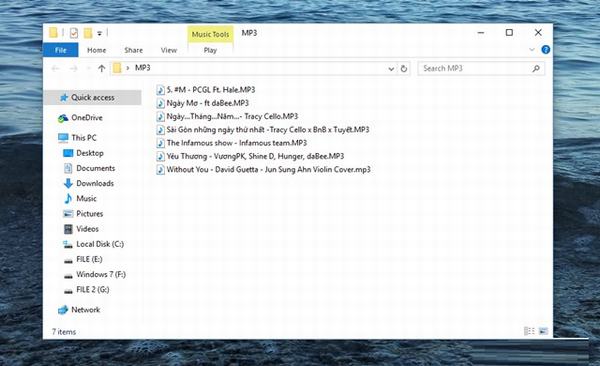Screen dimensions: 600x366
Task: Open Videos in the sidebar
Action: click(87, 229)
